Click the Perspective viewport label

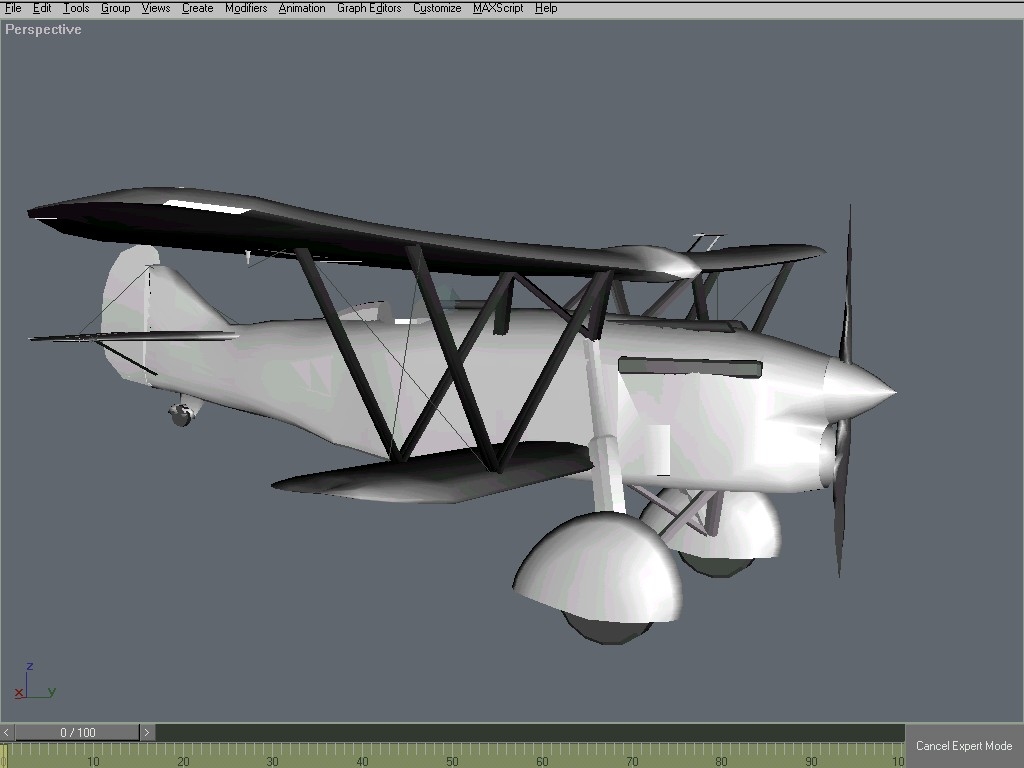click(42, 29)
